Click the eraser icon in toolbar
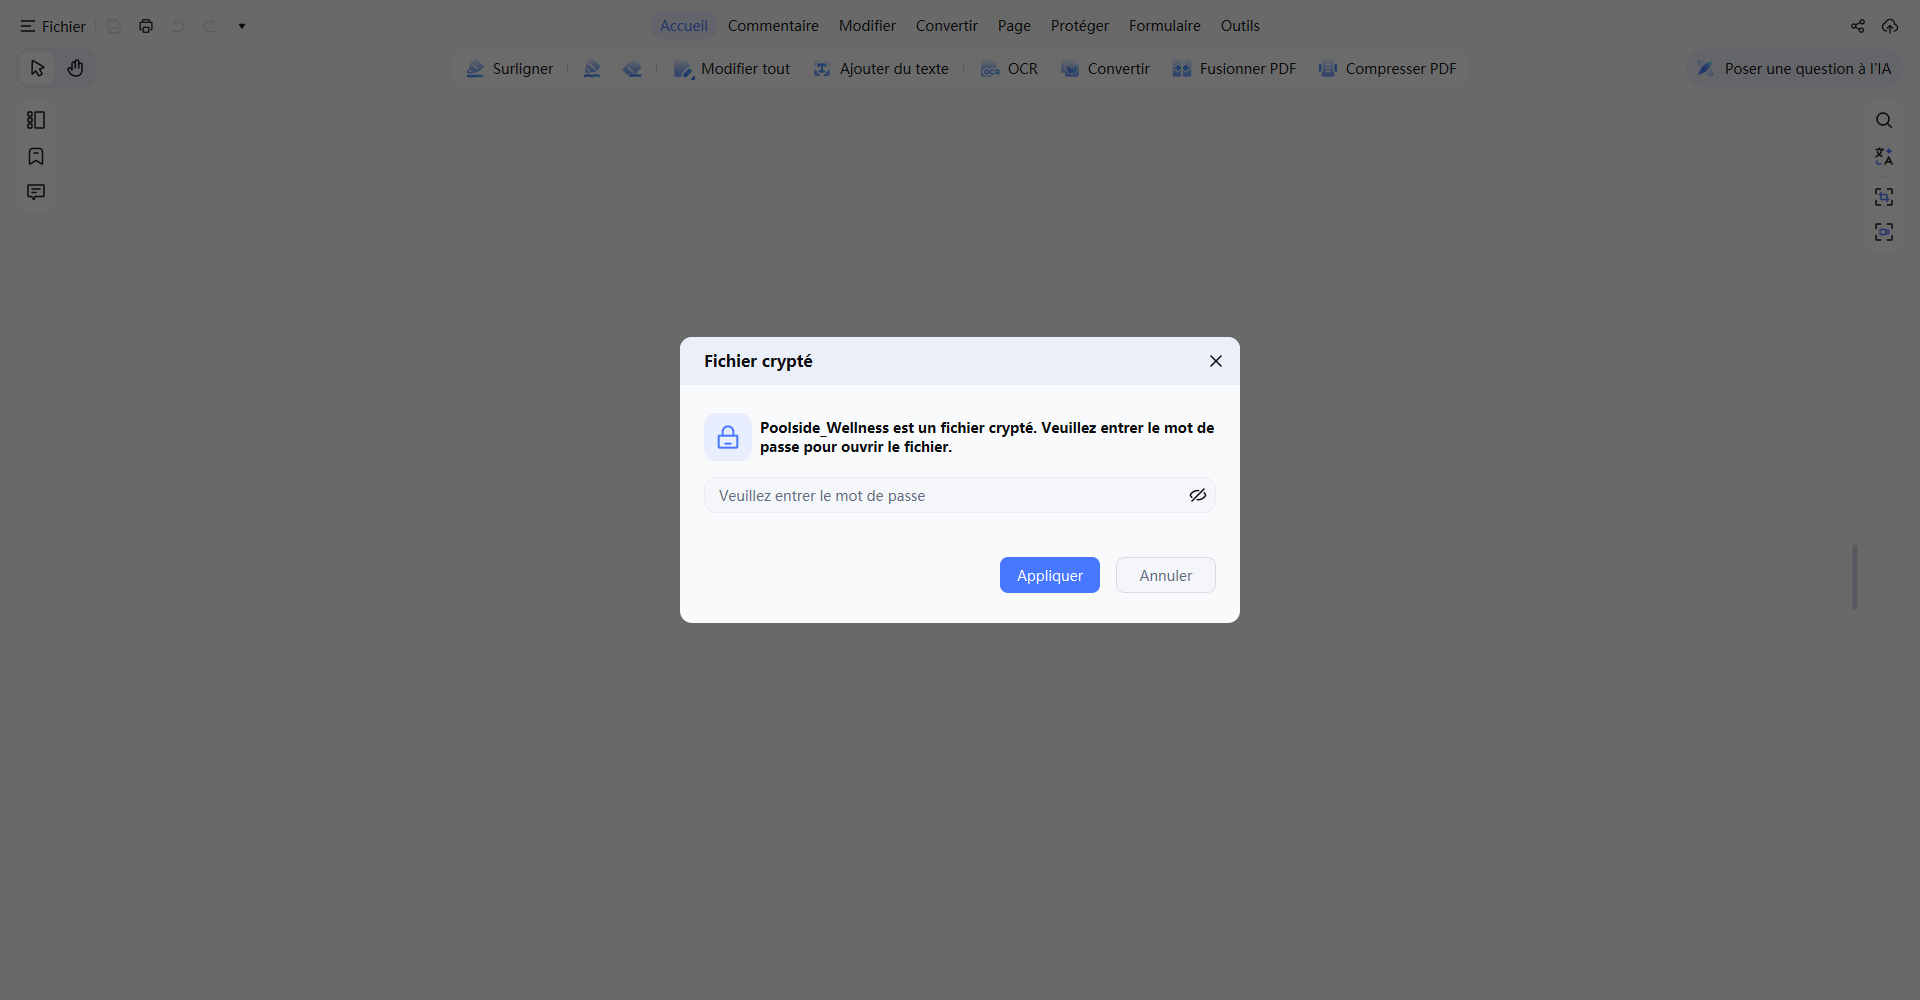Viewport: 1920px width, 1000px height. pos(632,69)
